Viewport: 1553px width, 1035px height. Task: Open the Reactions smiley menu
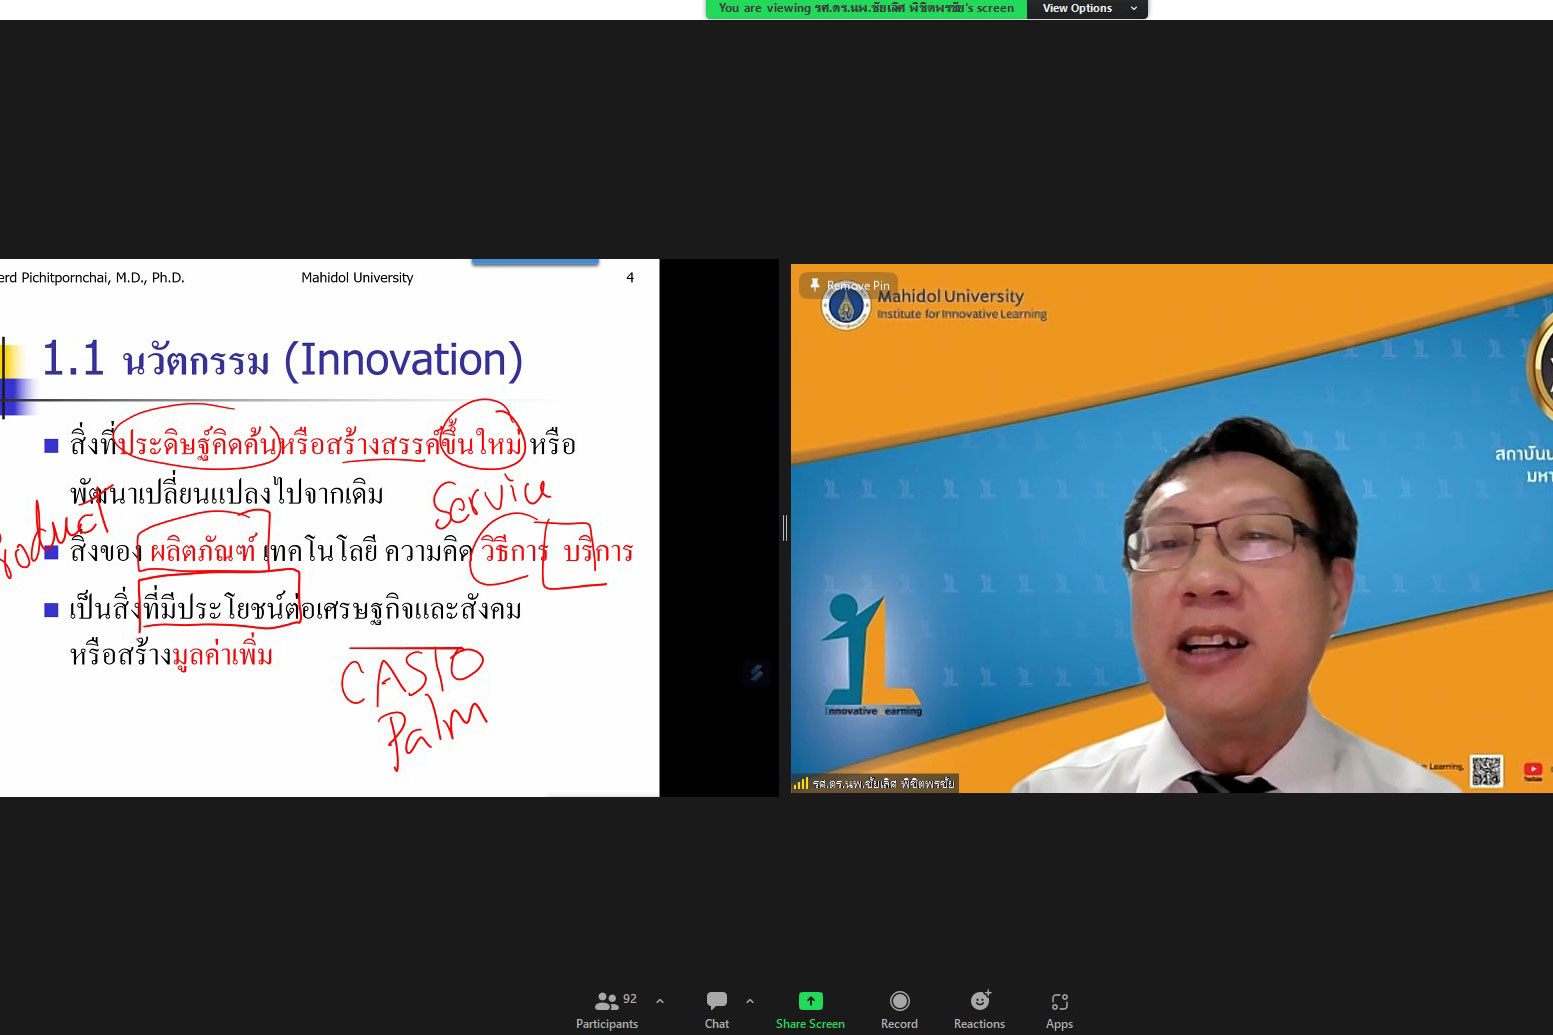(x=980, y=1001)
